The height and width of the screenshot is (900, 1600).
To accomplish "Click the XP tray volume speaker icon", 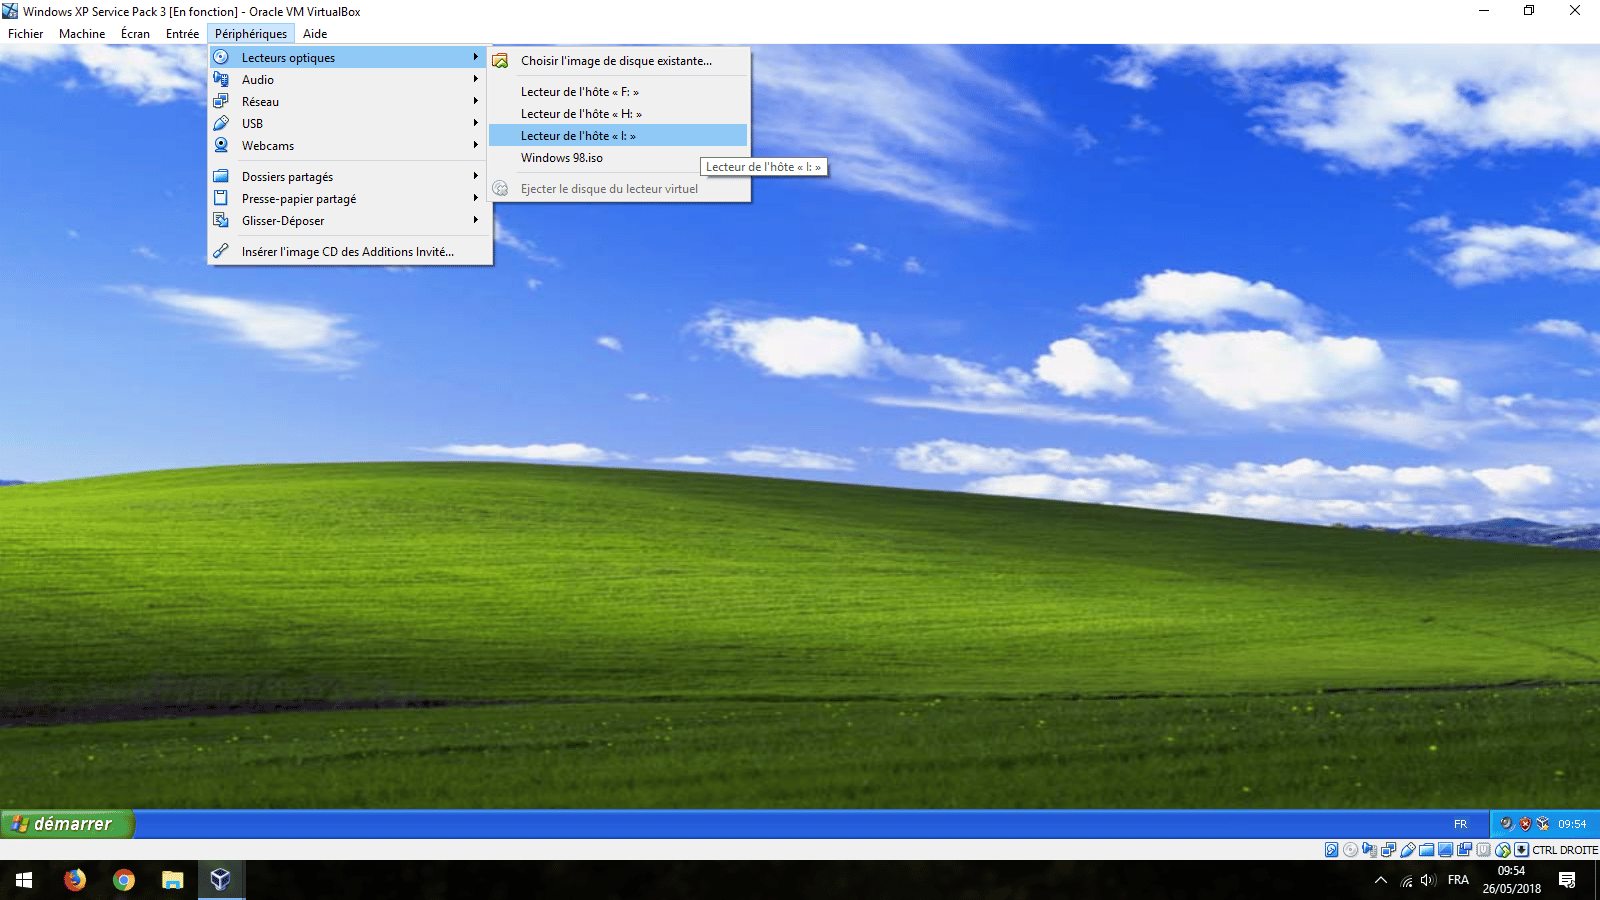I will 1506,824.
